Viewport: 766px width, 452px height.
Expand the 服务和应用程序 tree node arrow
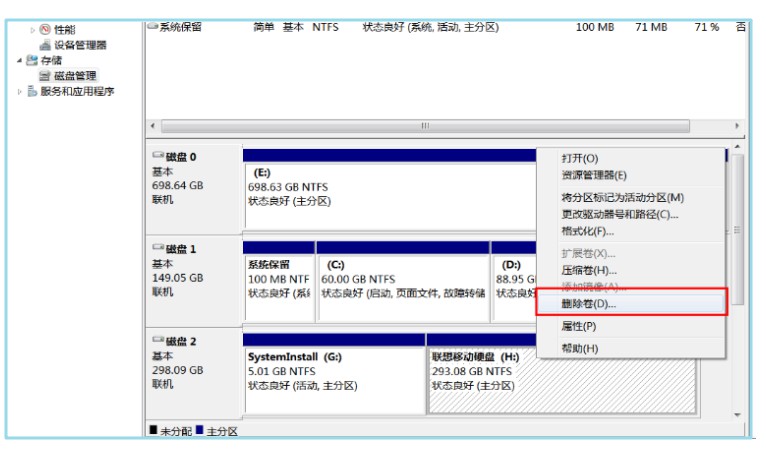coord(19,92)
